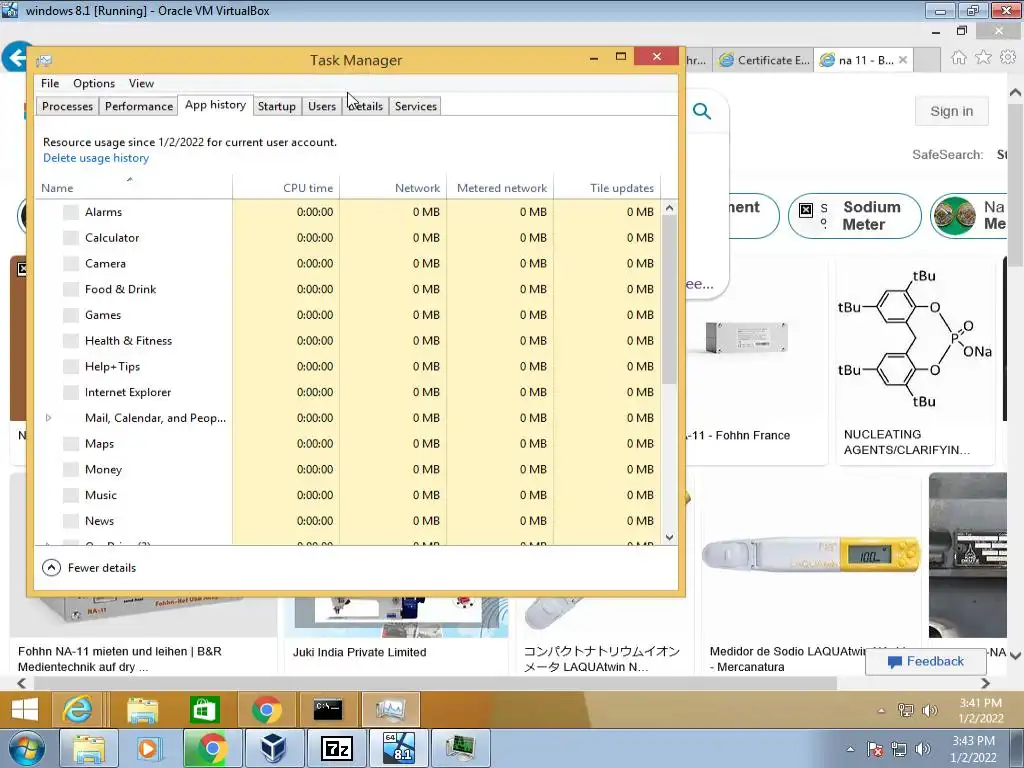Sort by CPU time column header
This screenshot has width=1024, height=768.
(286, 188)
